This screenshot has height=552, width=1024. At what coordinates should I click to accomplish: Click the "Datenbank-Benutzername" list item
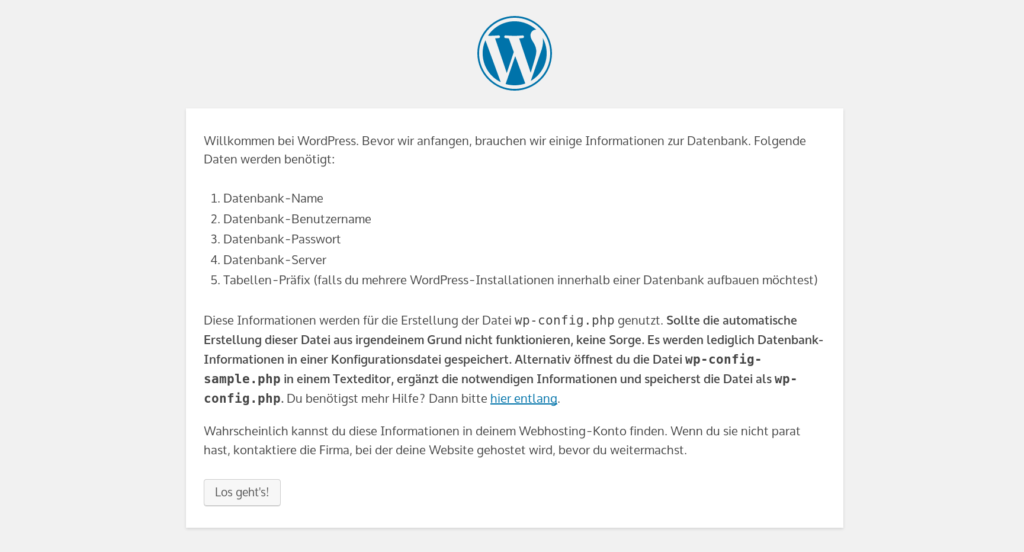(x=297, y=219)
